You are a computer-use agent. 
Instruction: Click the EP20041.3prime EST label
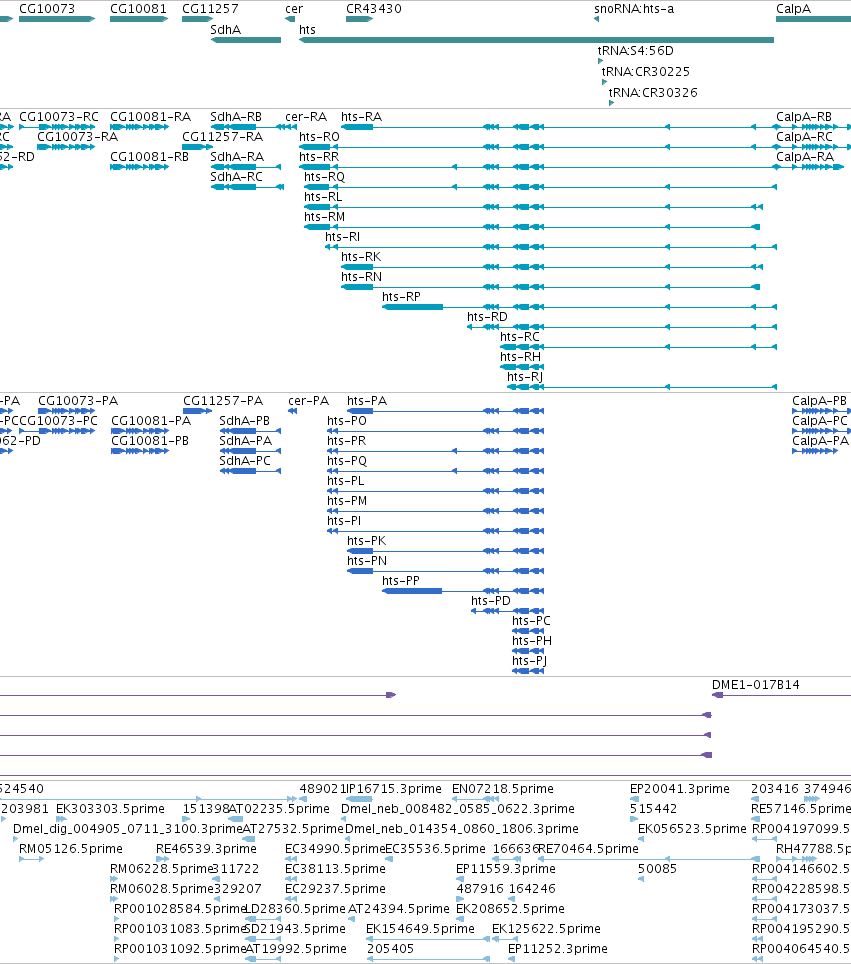pos(679,789)
